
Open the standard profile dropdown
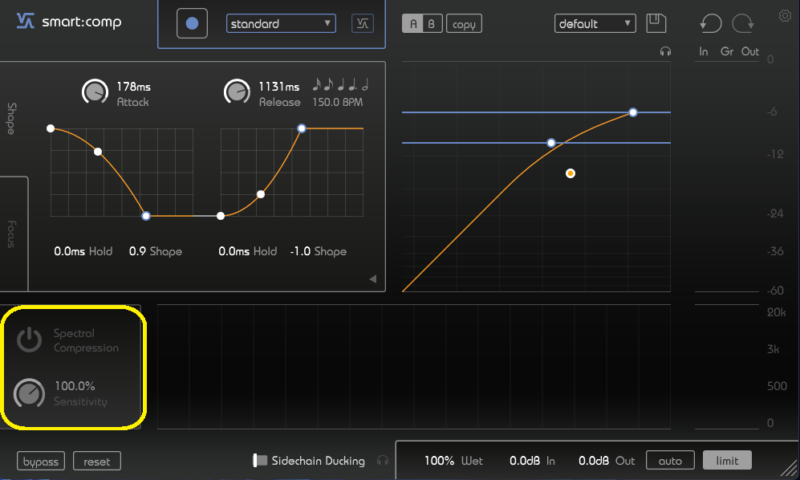click(281, 24)
